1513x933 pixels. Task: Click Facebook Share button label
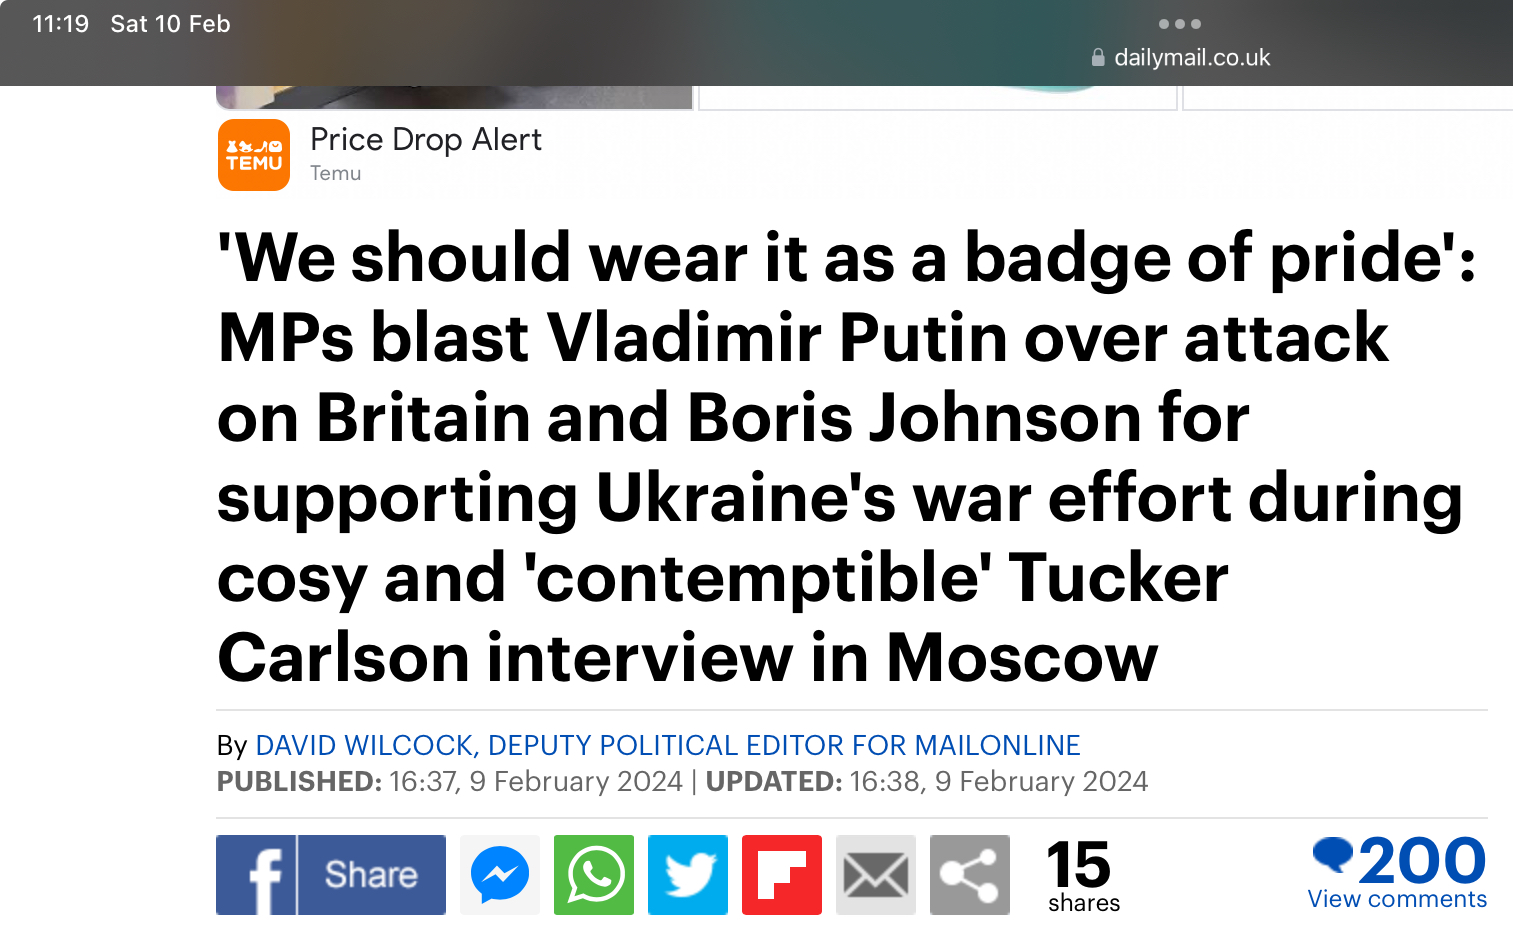[371, 875]
